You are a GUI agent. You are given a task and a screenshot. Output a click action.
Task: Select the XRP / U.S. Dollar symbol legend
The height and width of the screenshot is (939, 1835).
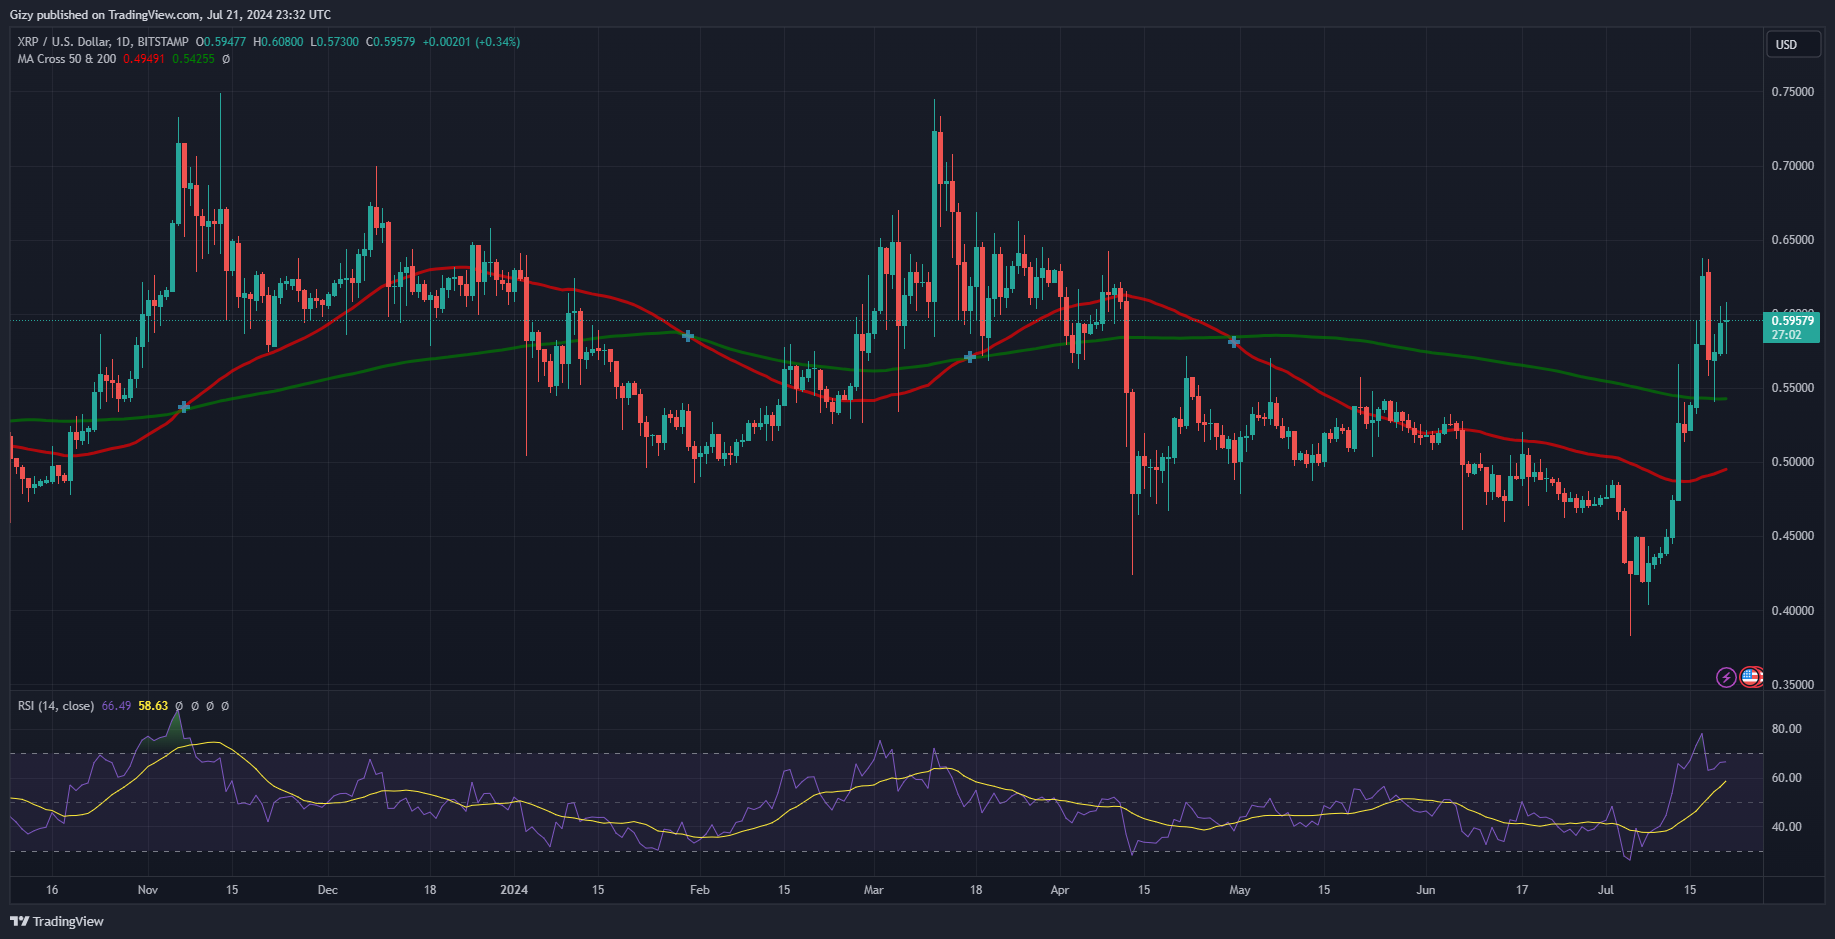tap(103, 42)
